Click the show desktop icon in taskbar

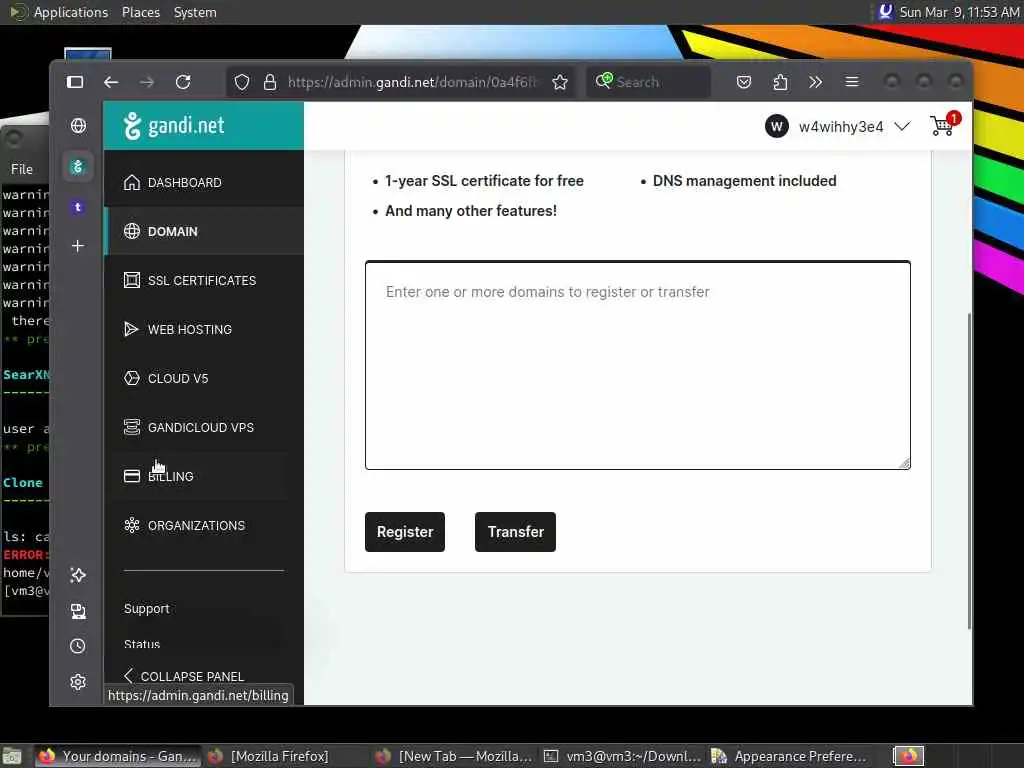tap(11, 756)
